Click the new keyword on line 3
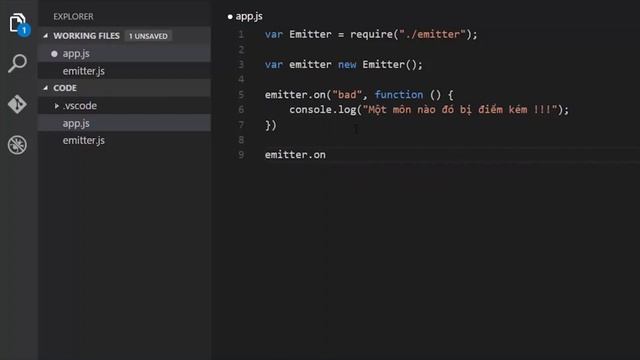The image size is (640, 360). click(x=347, y=64)
